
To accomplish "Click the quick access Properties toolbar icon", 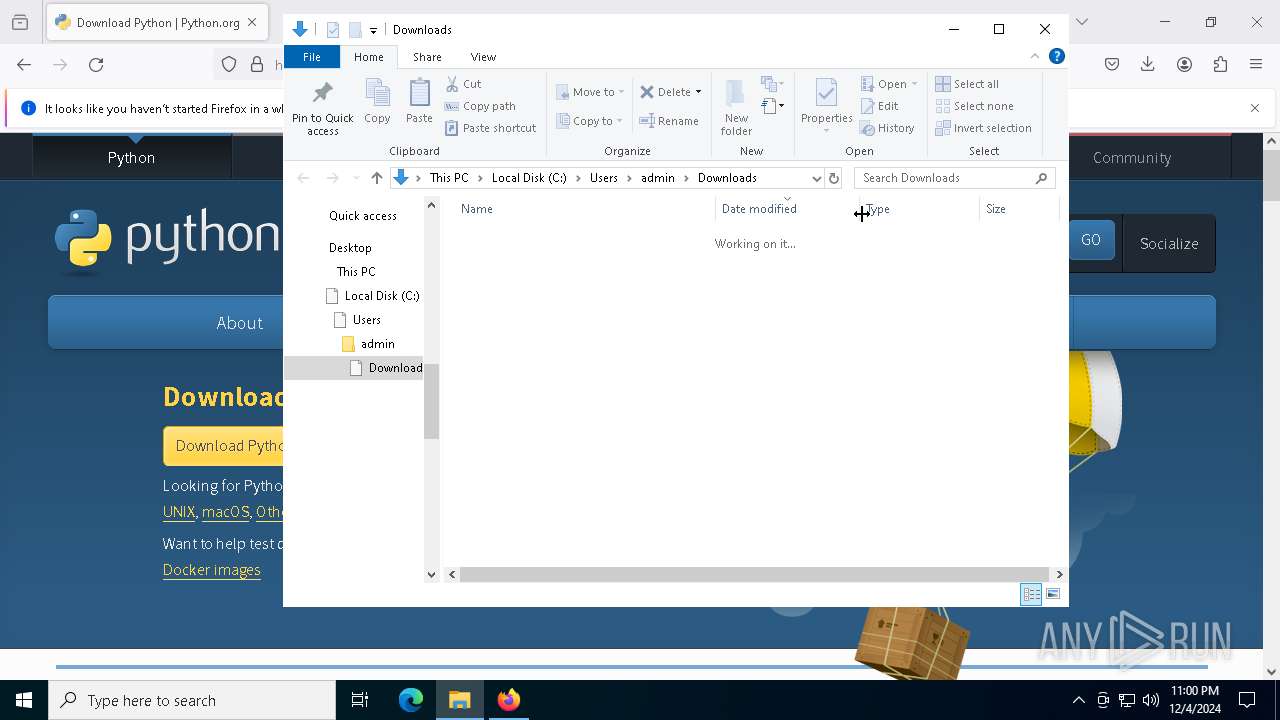I will (x=333, y=30).
